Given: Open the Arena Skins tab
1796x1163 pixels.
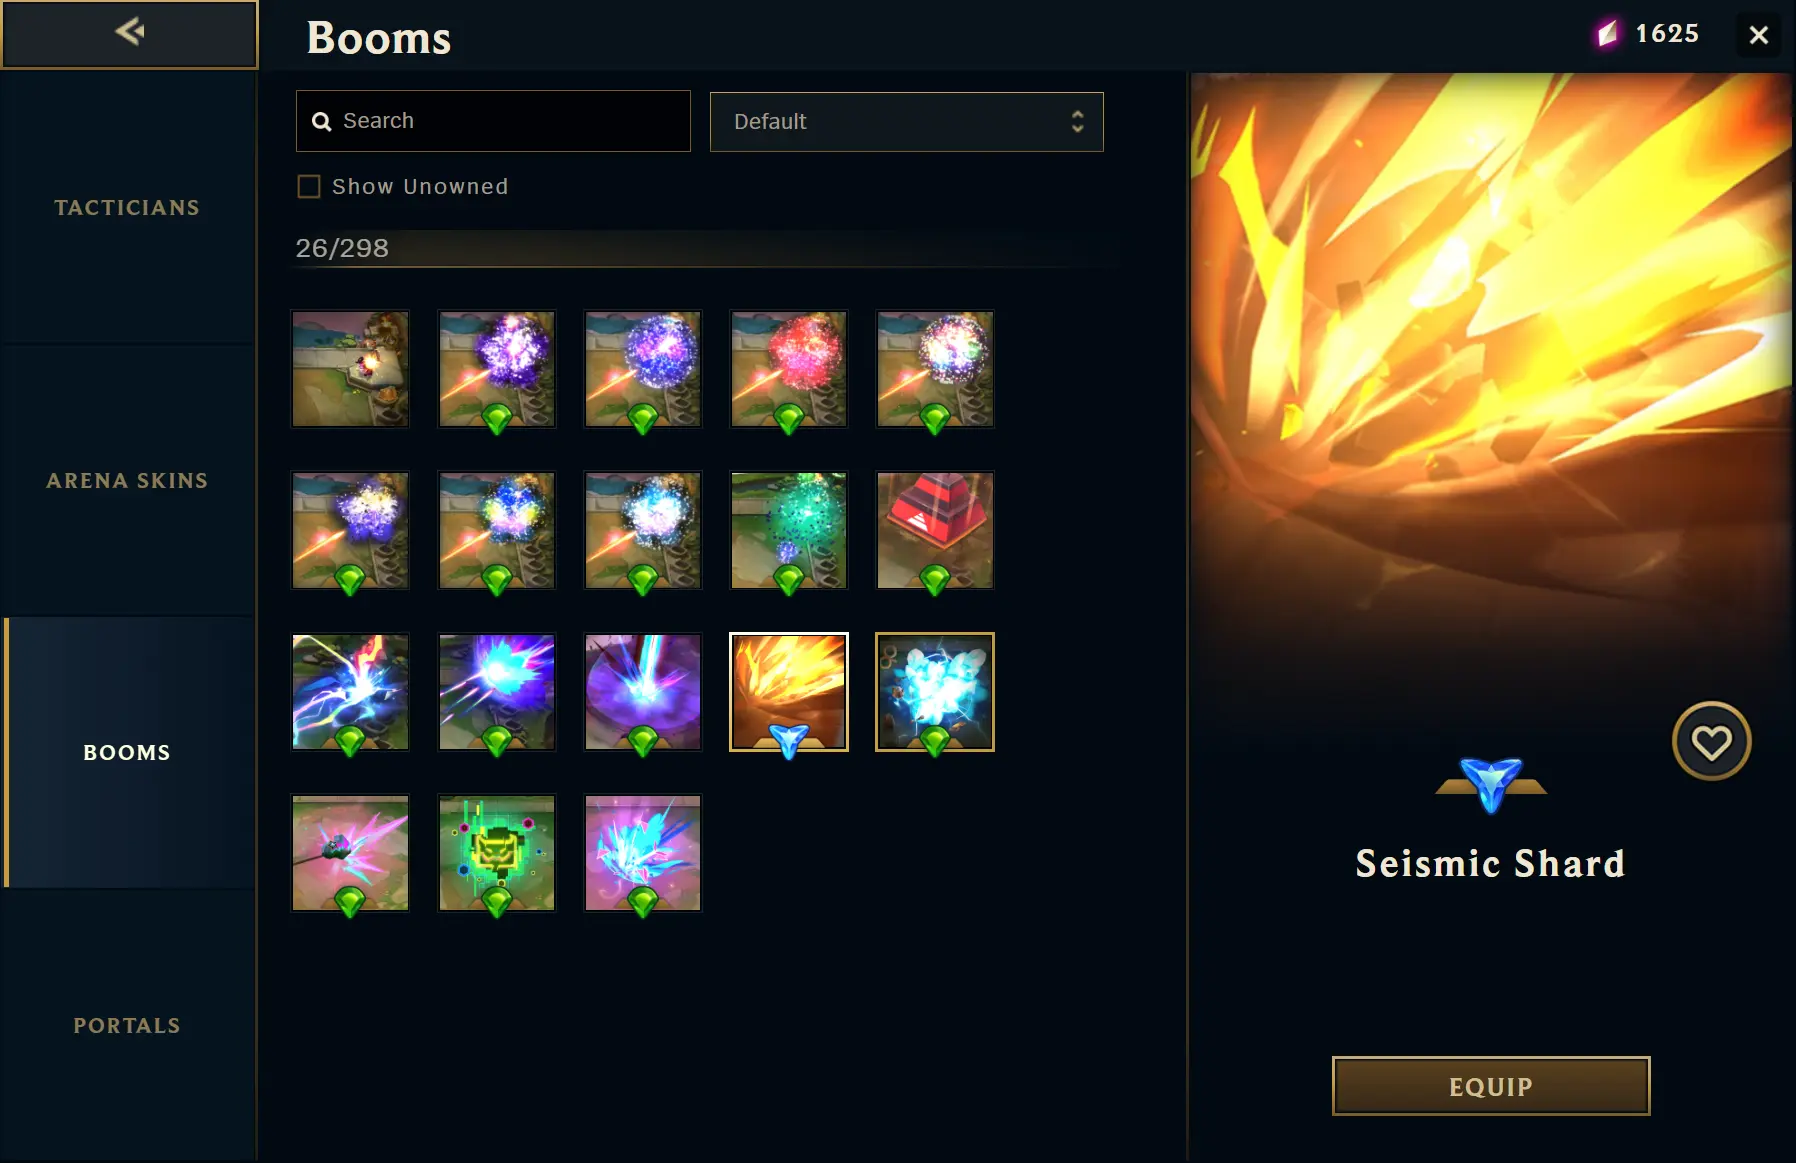Looking at the screenshot, I should click(128, 480).
